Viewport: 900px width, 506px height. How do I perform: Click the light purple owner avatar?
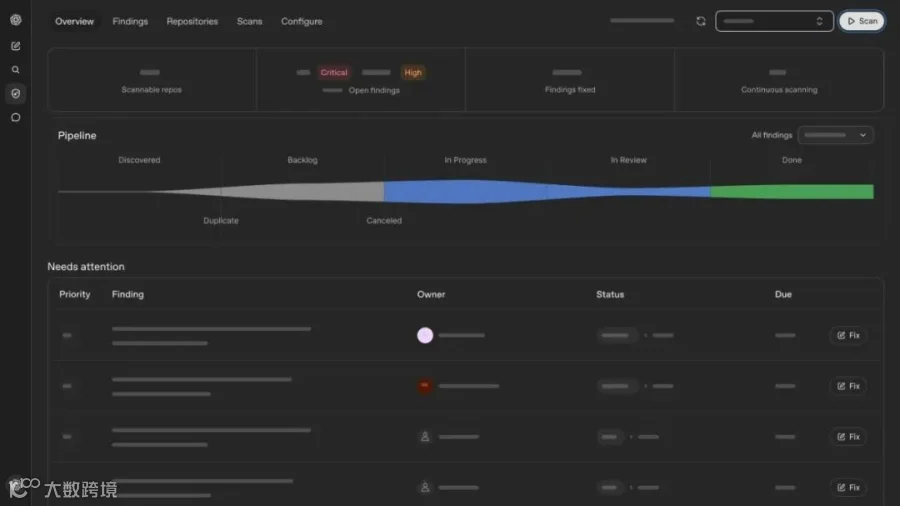pyautogui.click(x=425, y=335)
